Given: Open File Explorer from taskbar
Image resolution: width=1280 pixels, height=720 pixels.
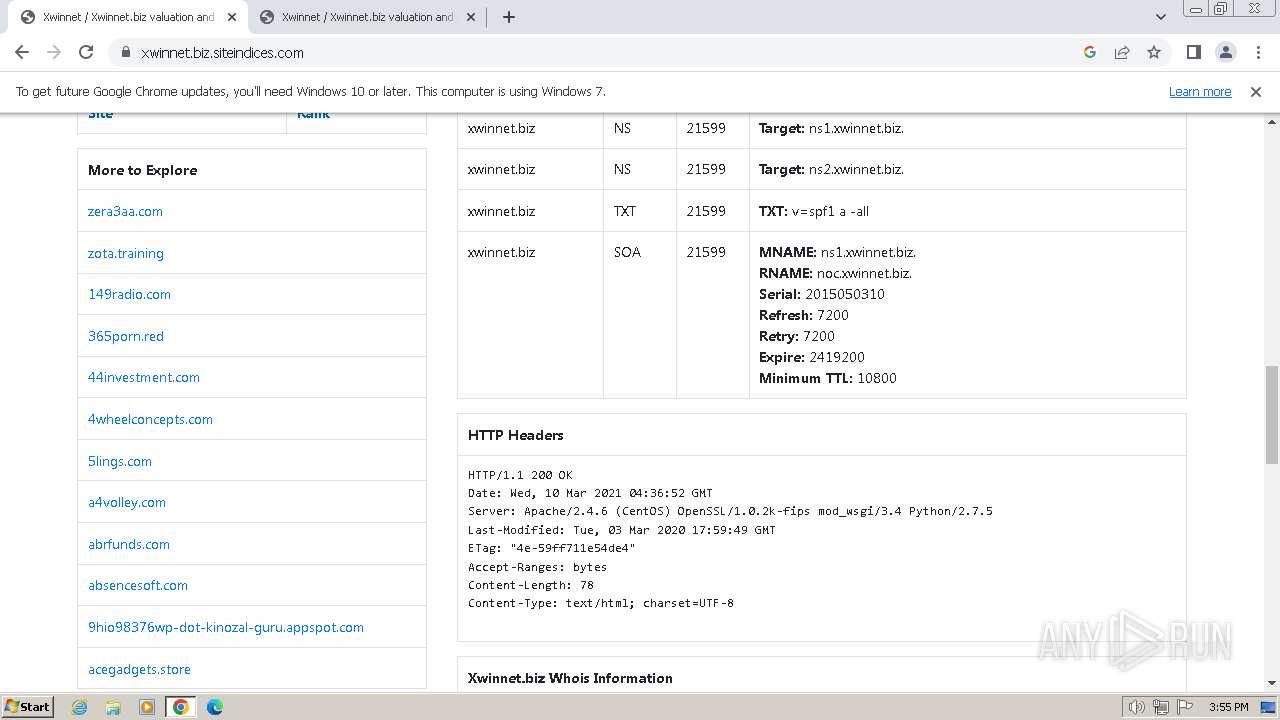Looking at the screenshot, I should pyautogui.click(x=113, y=707).
